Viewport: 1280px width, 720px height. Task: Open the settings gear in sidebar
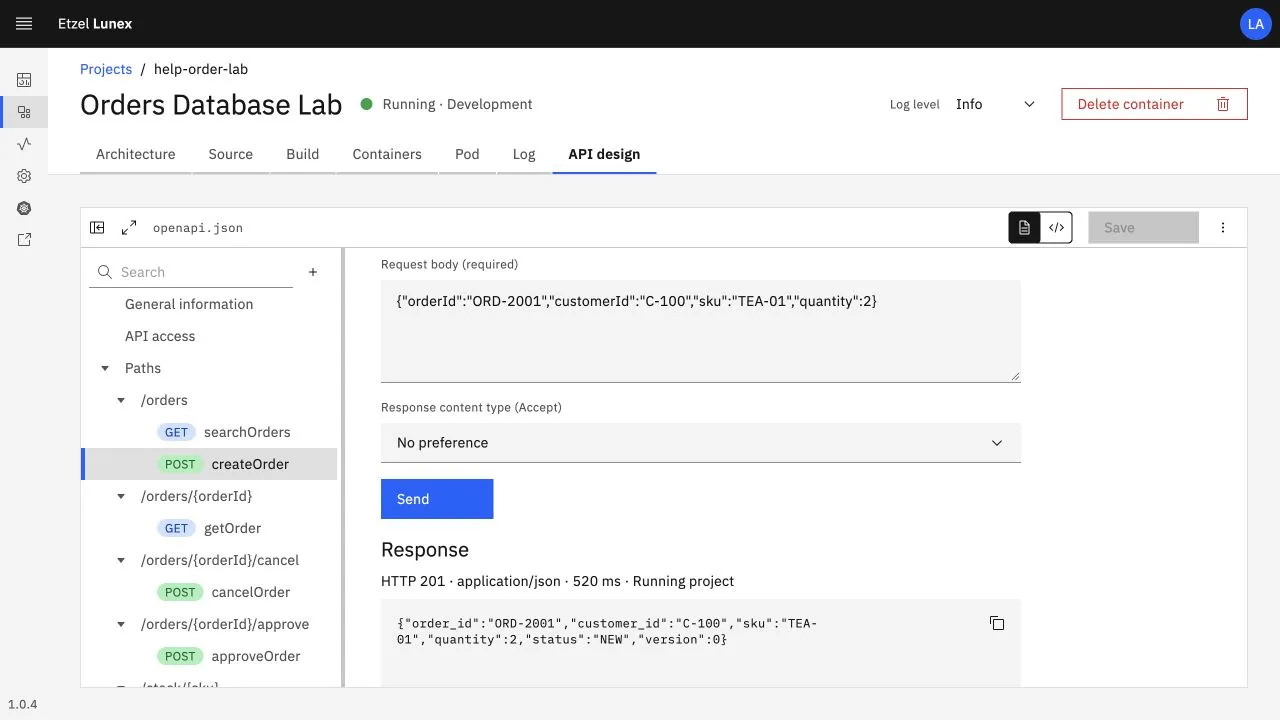point(24,176)
